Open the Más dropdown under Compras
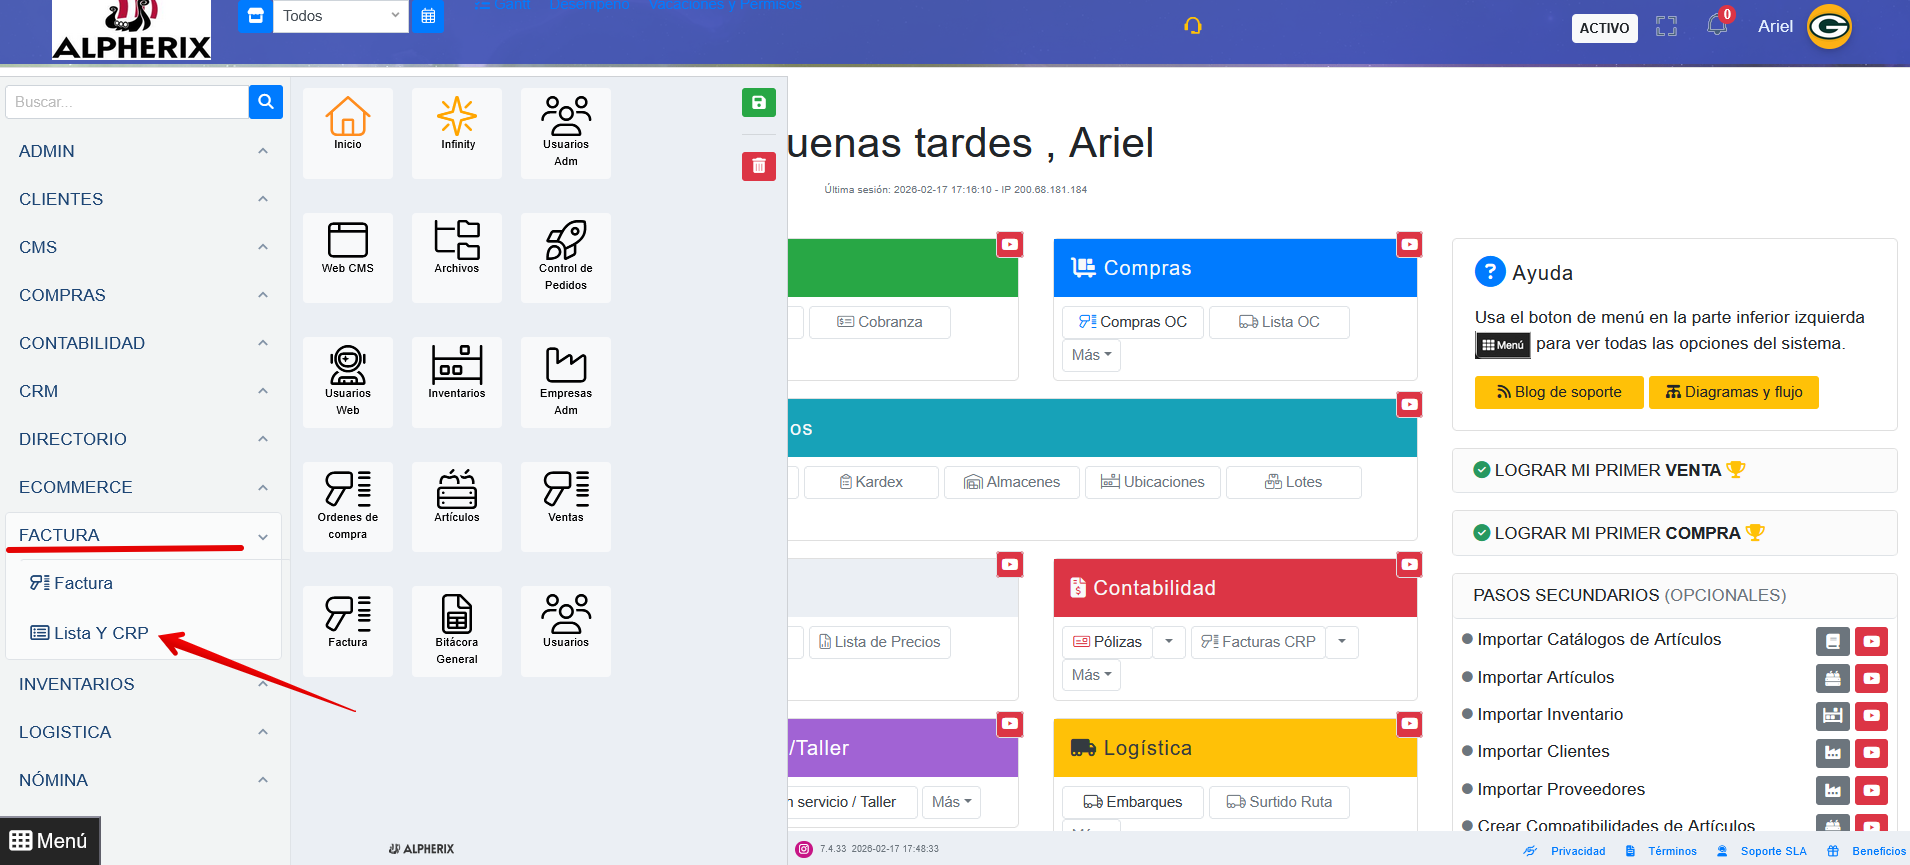1910x865 pixels. click(x=1091, y=355)
